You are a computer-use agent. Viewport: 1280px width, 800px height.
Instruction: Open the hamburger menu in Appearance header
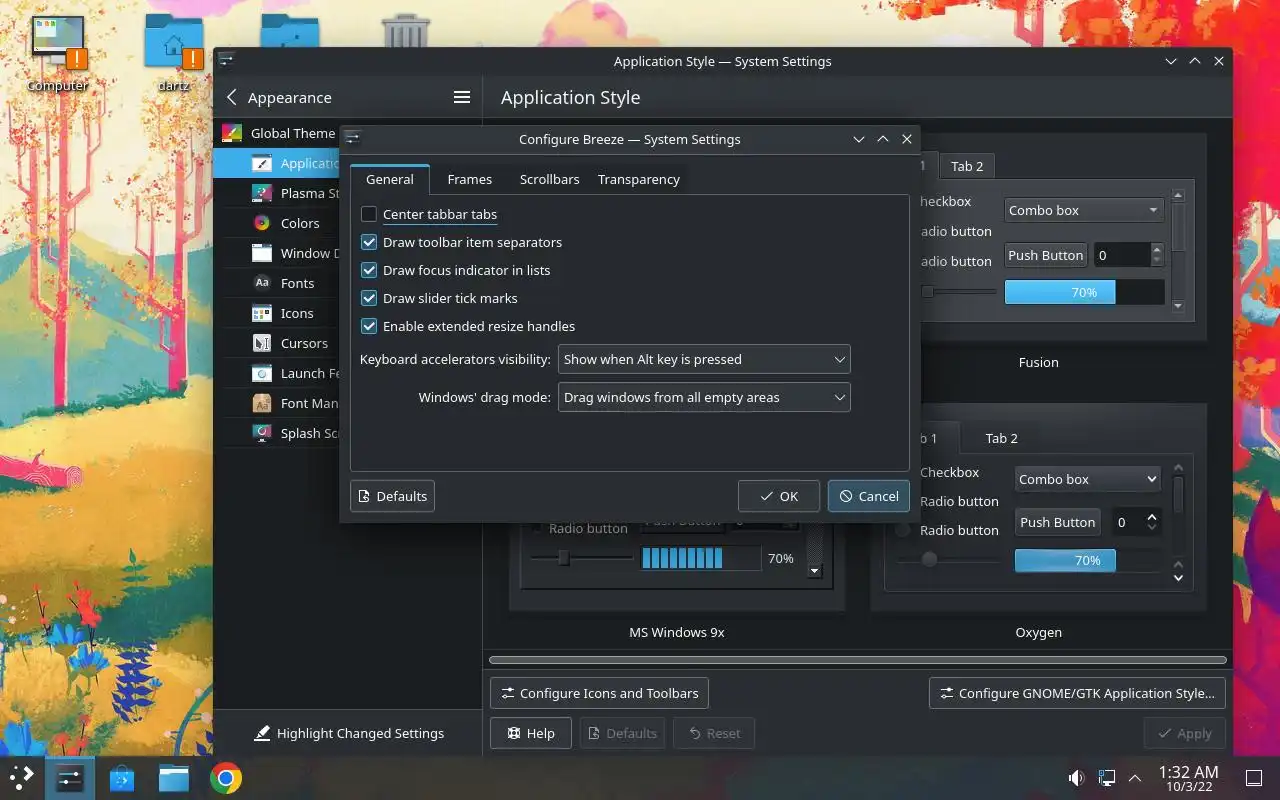(x=461, y=97)
